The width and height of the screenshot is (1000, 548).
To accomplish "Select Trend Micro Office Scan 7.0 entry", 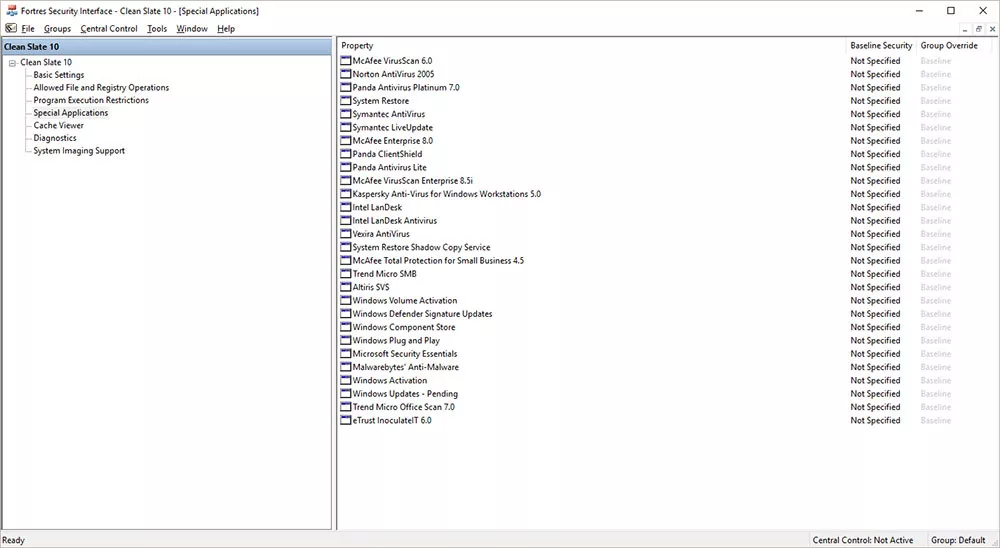I will coord(404,407).
